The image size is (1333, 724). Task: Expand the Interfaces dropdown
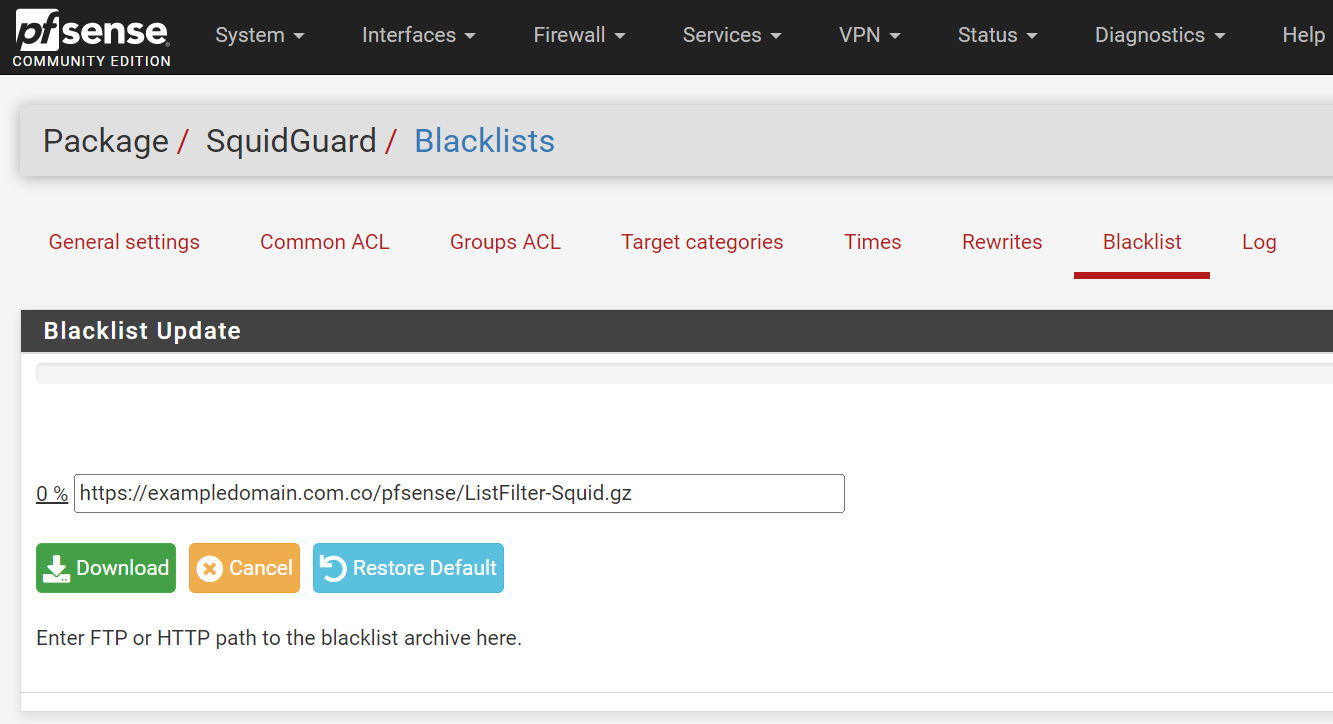pos(417,35)
